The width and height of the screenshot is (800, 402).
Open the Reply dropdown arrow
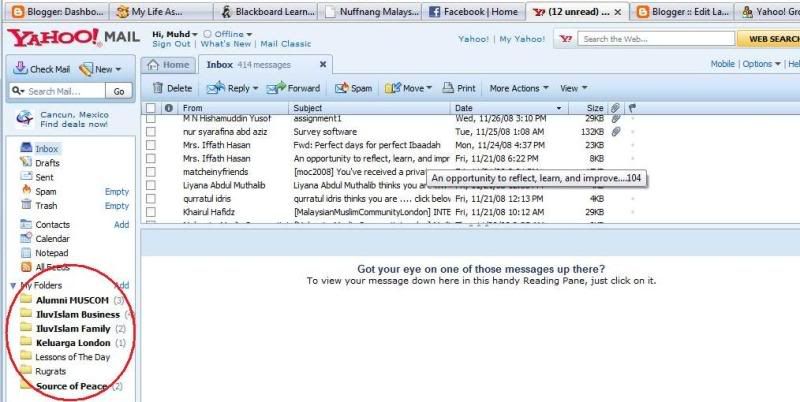click(255, 88)
